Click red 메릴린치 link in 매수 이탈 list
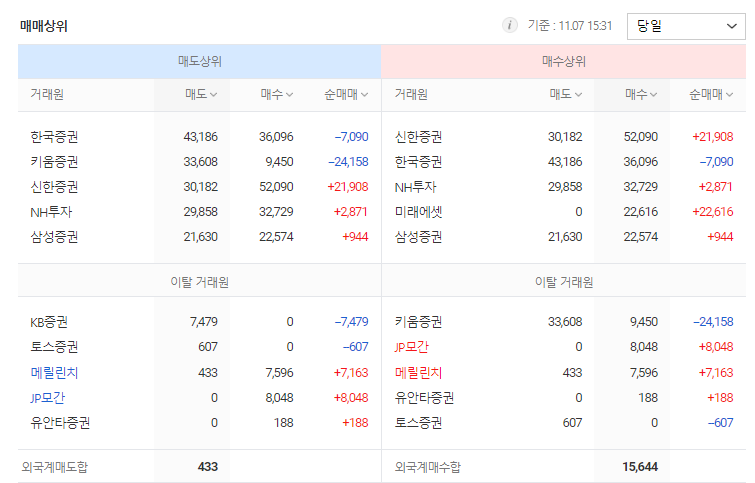Screen dimensions: 755x483 tap(418, 373)
